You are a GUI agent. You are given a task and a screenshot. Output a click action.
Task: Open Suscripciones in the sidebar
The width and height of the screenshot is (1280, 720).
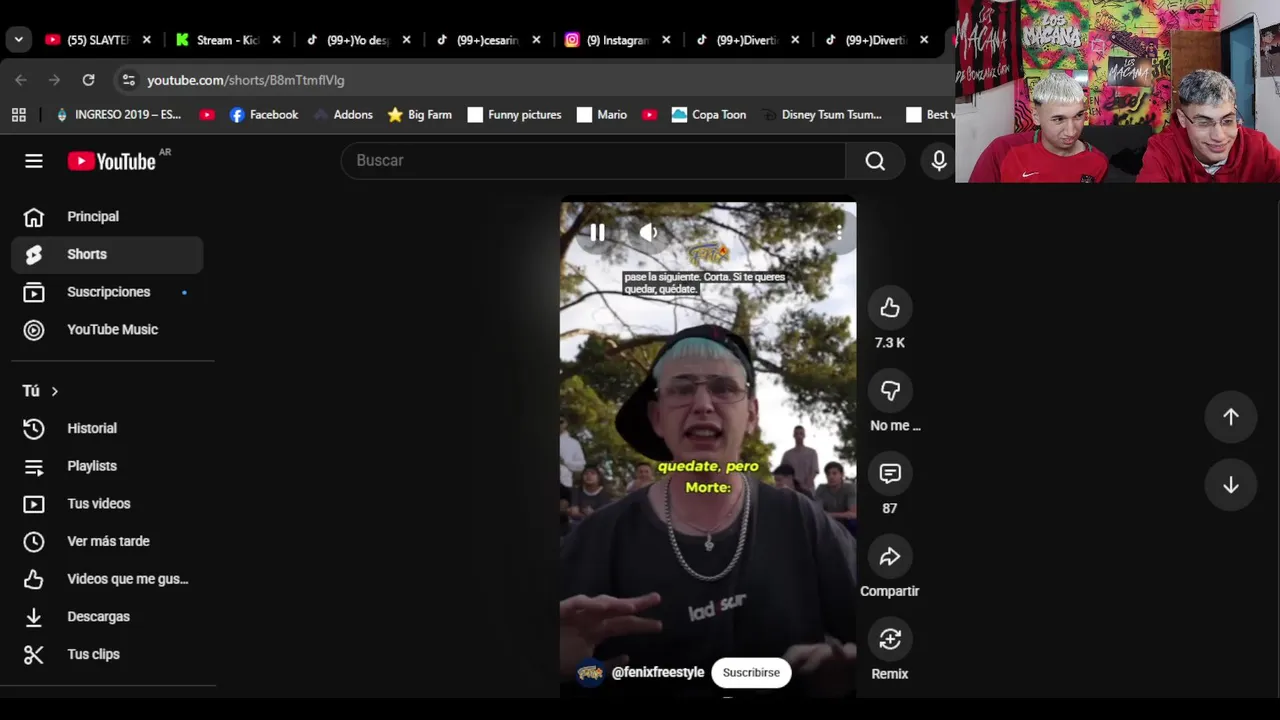[107, 292]
